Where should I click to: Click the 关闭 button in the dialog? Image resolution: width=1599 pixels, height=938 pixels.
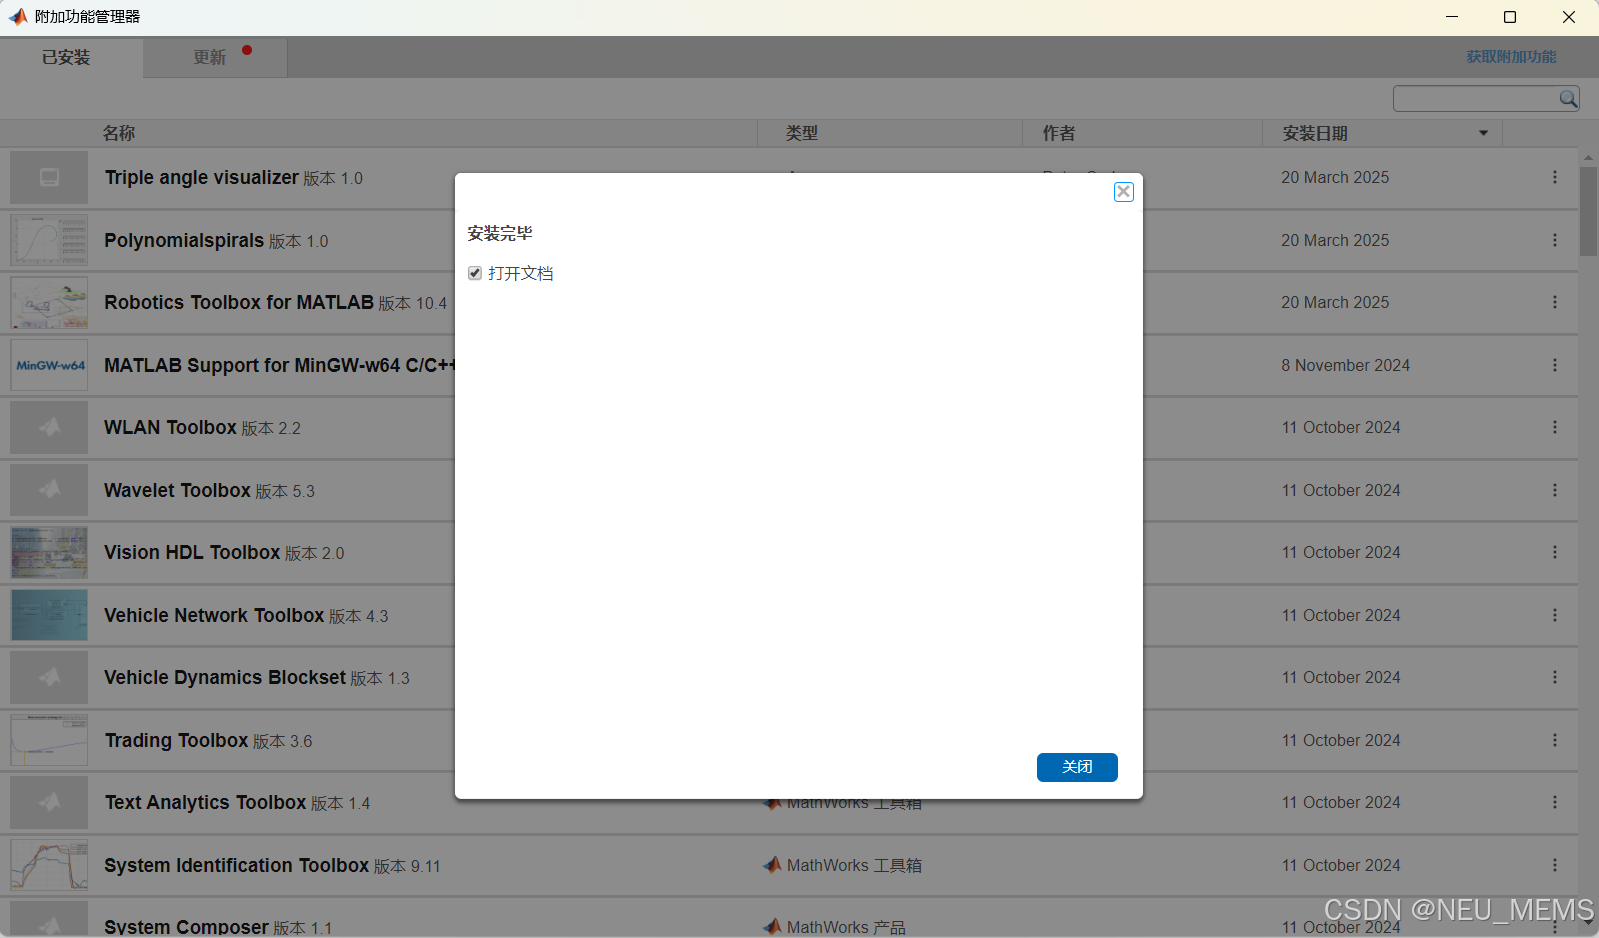[1077, 767]
